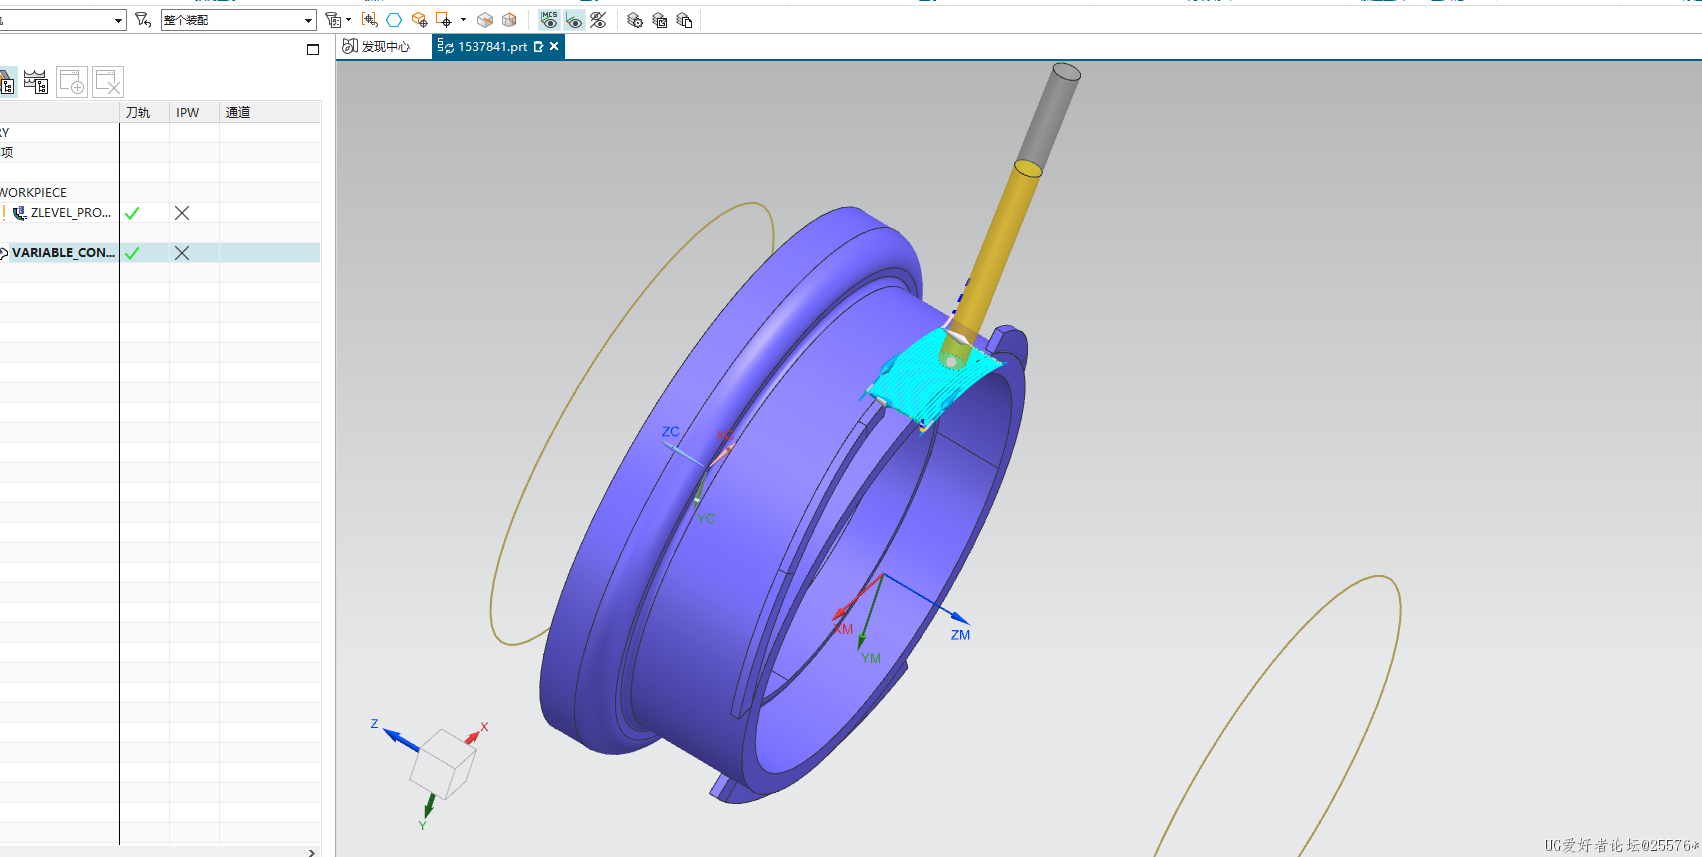Click the gray cube with orange face icon
Viewport: 1702px width, 857px height.
coord(509,20)
